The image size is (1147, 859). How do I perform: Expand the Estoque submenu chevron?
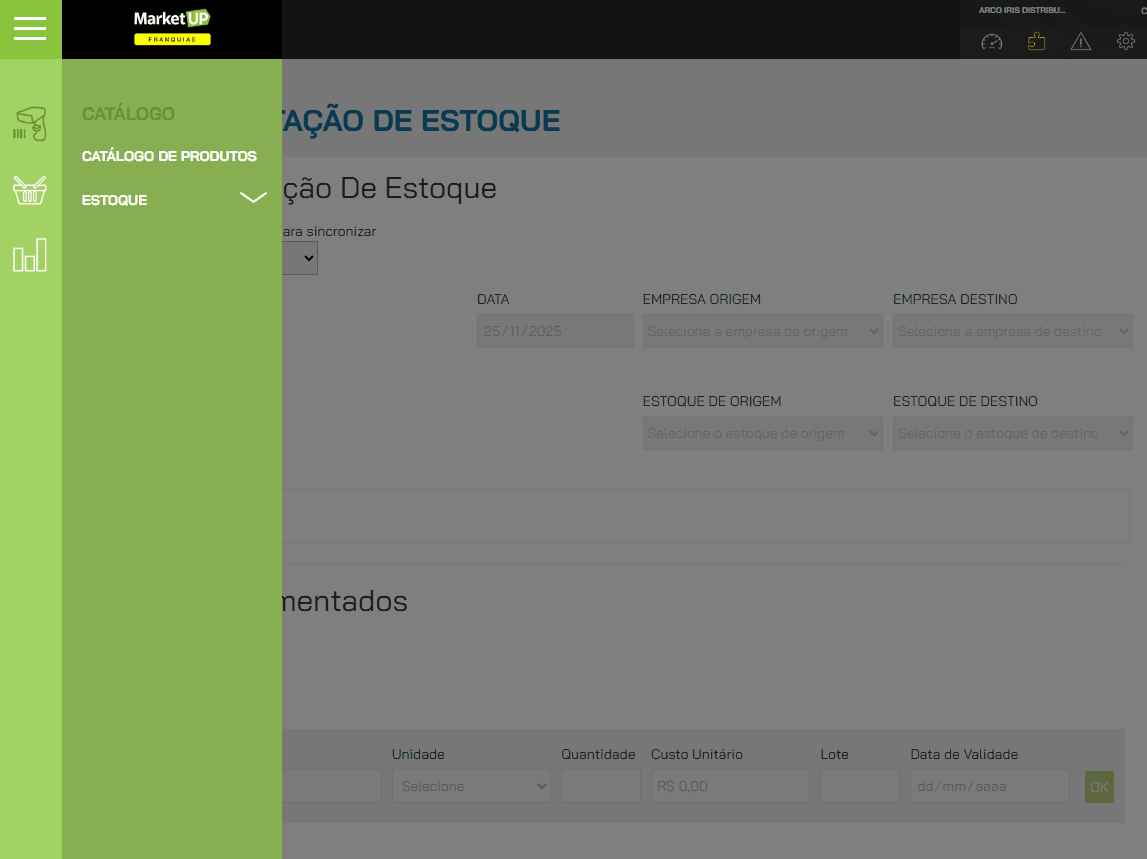click(253, 199)
